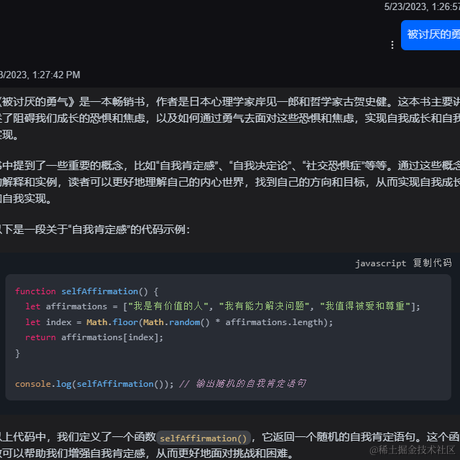Open the three-dot message options menu

tap(392, 45)
